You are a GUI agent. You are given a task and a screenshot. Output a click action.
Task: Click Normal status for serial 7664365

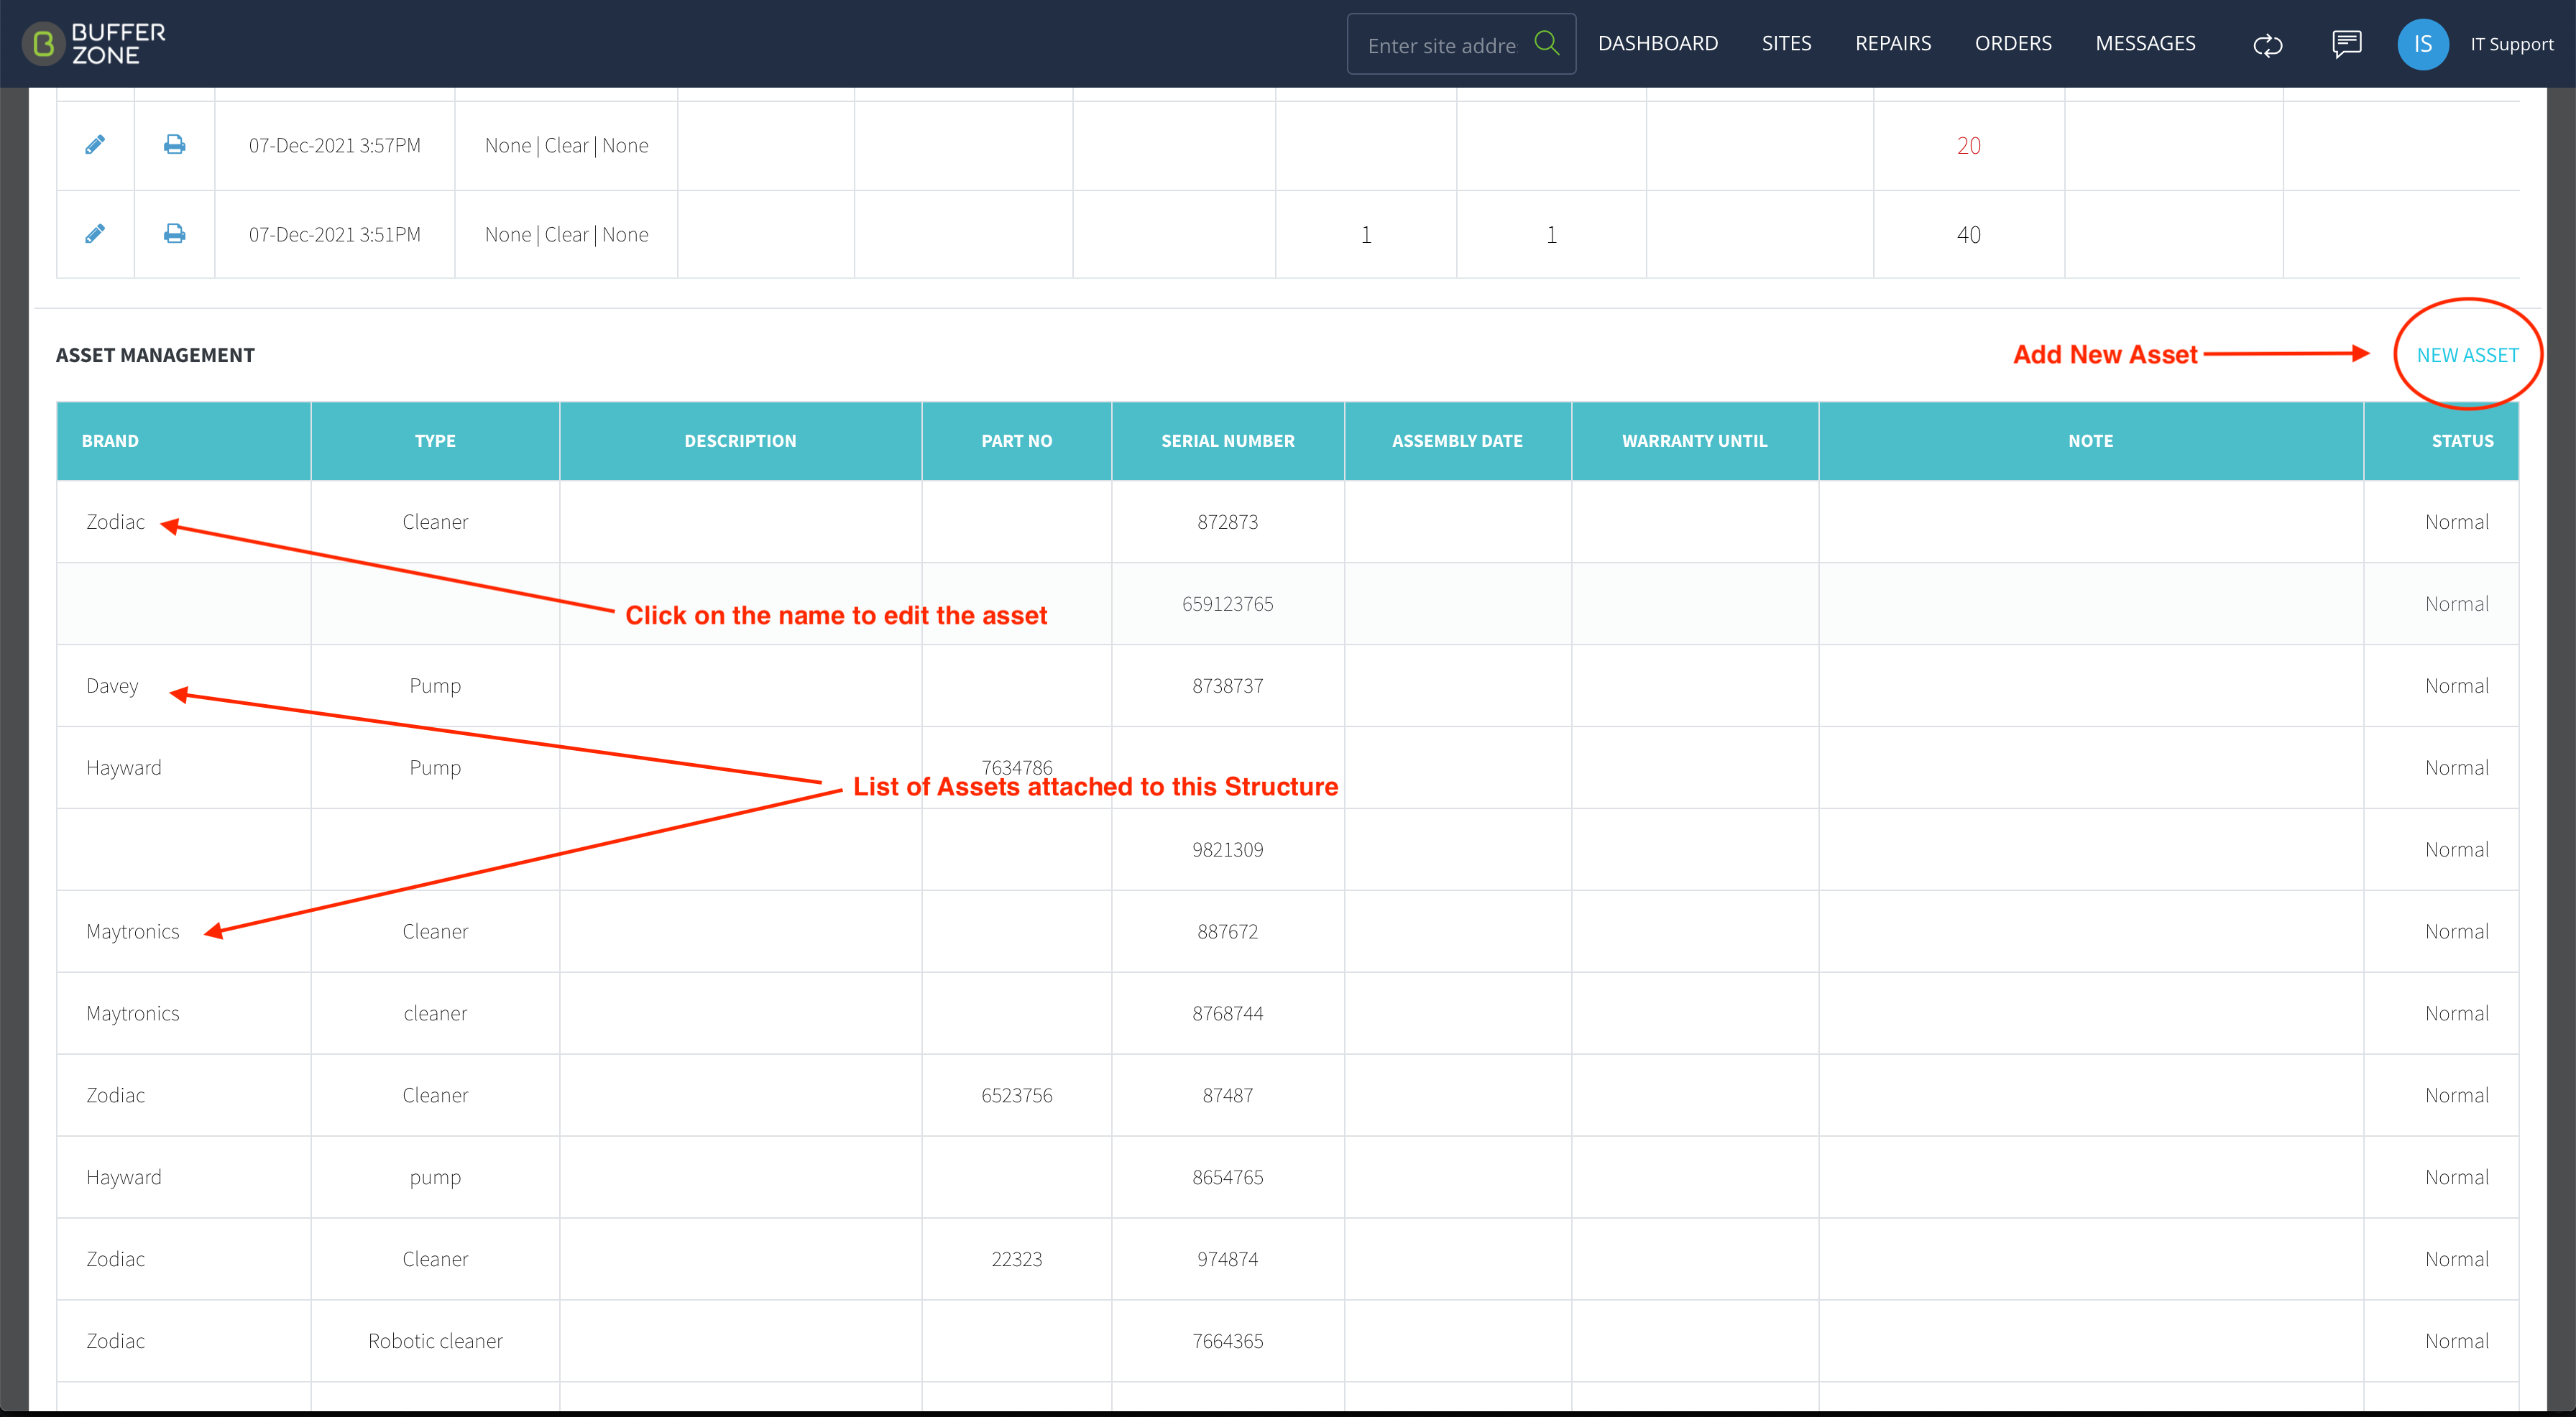pyautogui.click(x=2456, y=1342)
